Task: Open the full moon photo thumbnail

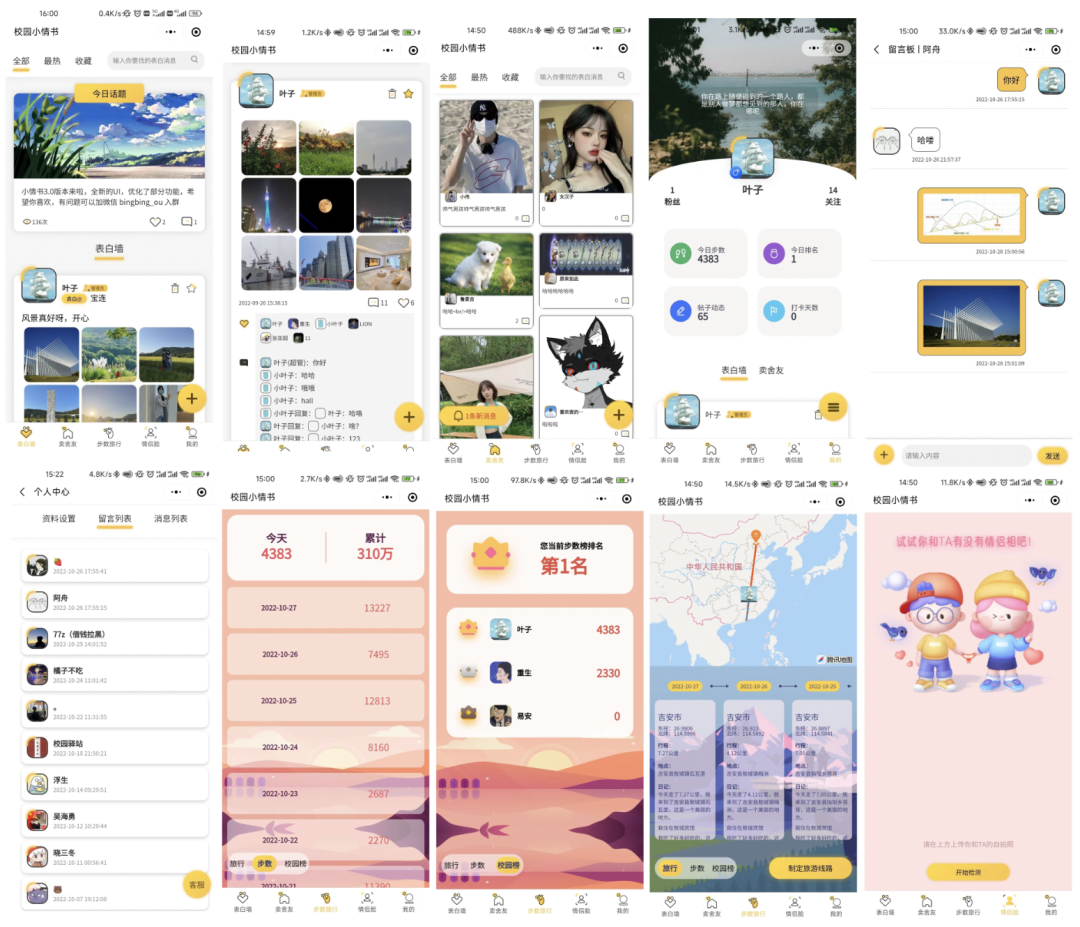Action: 326,205
